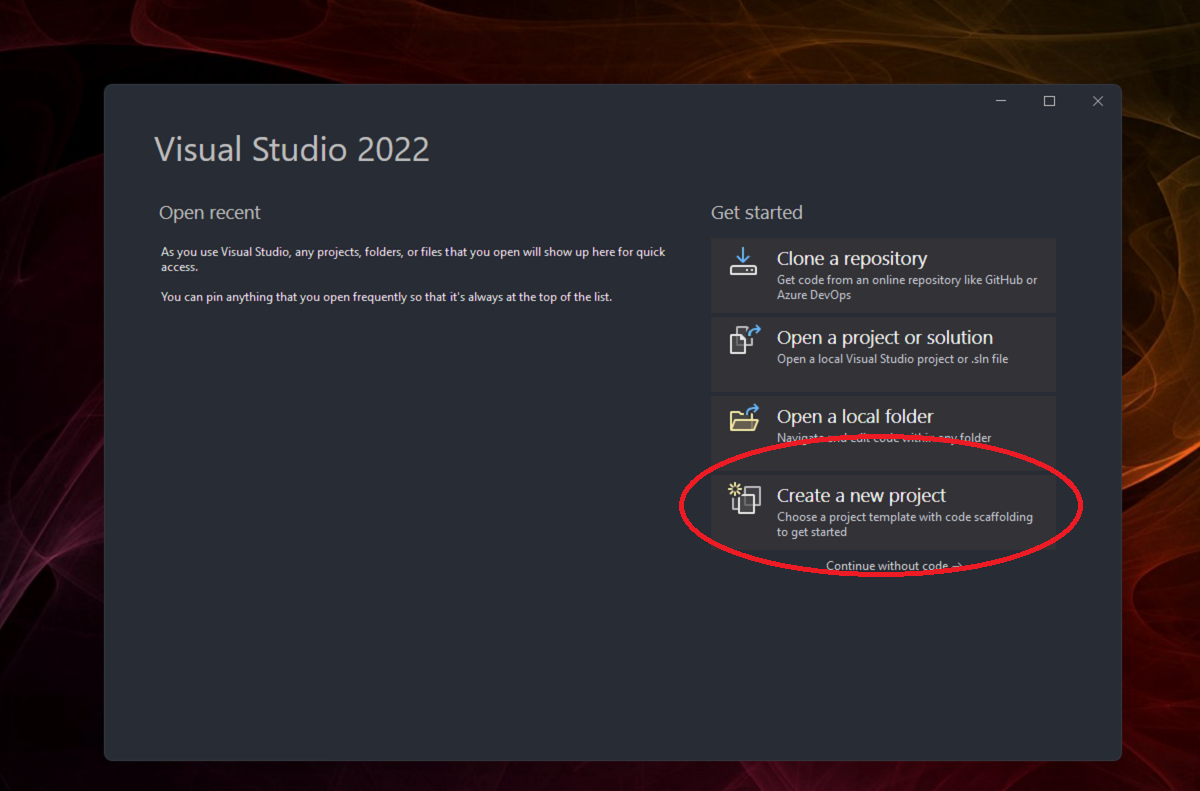Image resolution: width=1200 pixels, height=791 pixels.
Task: Click the 'As you use Visual Studio' paragraph
Action: (413, 259)
